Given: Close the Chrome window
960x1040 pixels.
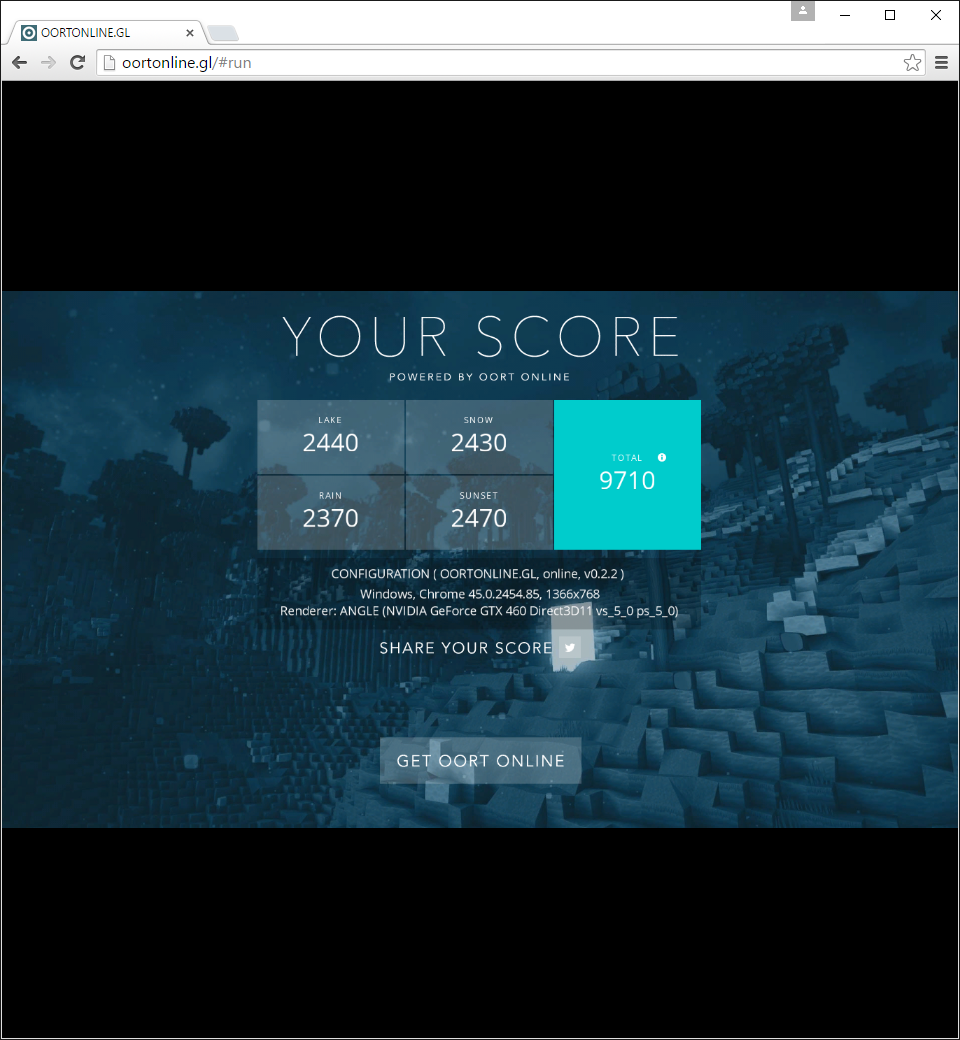Looking at the screenshot, I should click(935, 15).
